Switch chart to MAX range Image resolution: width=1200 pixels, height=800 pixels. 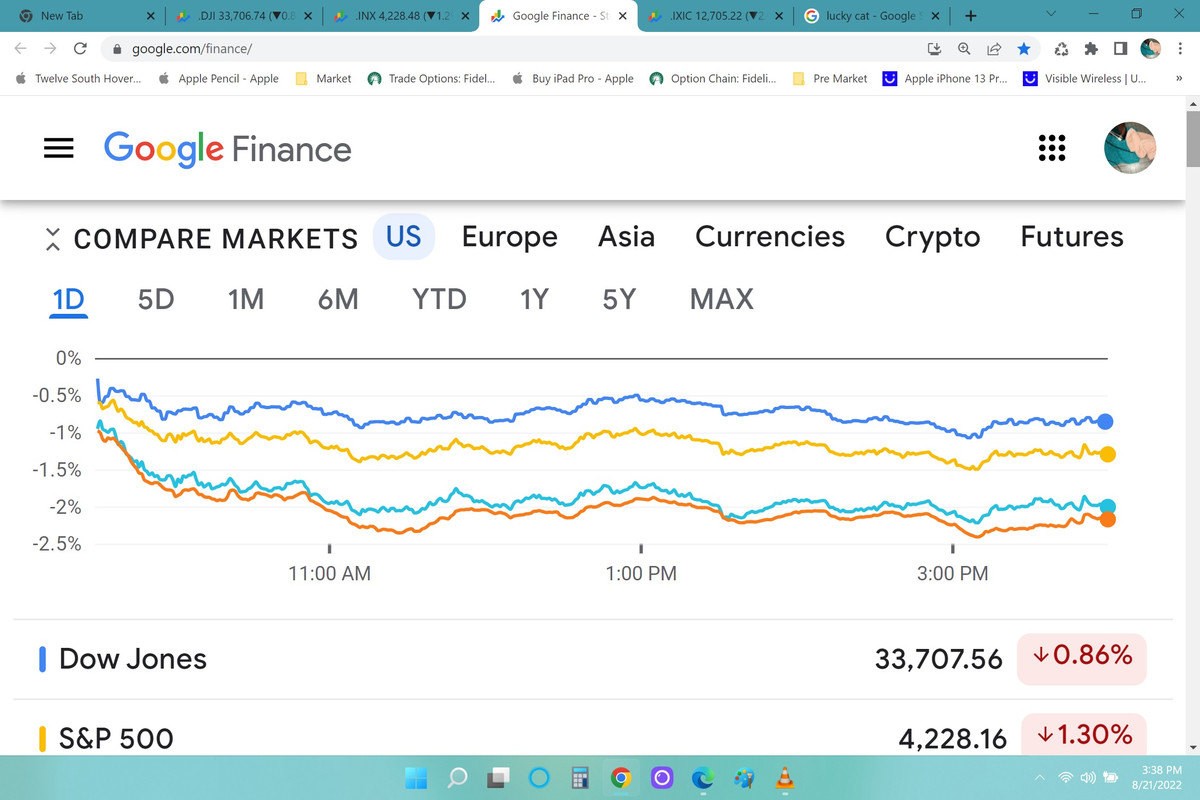point(721,299)
